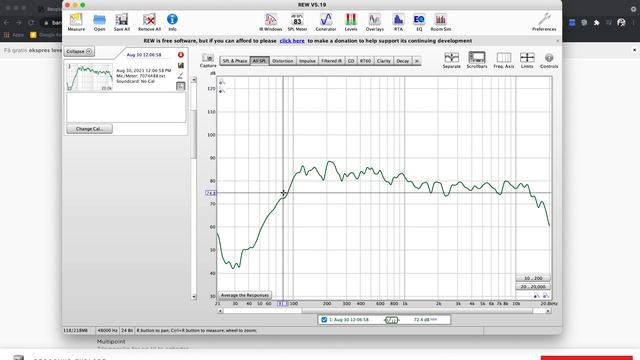The image size is (640, 360).
Task: Open a measurement file with Open icon
Action: (x=99, y=22)
